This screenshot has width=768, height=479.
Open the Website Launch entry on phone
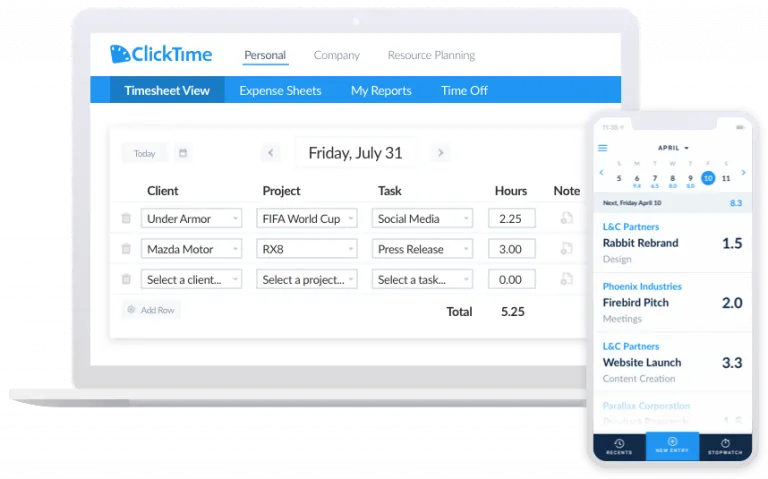(x=672, y=362)
